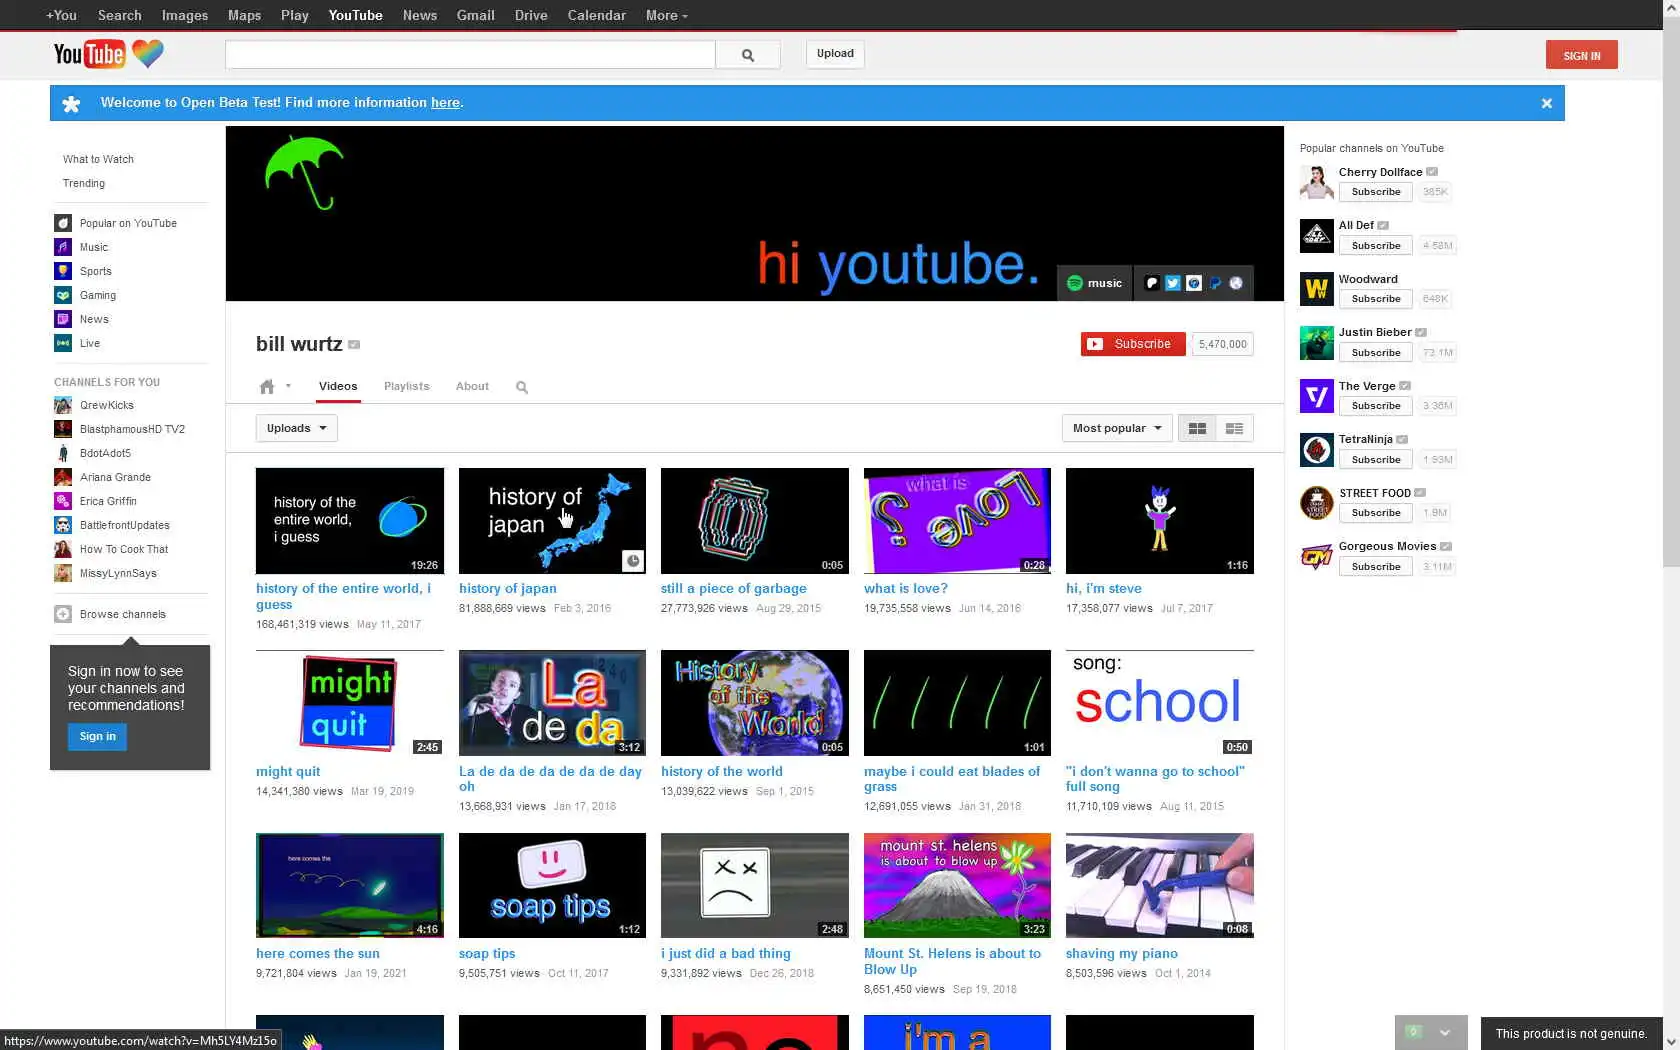Click the scrollbar down arrow

(1671, 1041)
